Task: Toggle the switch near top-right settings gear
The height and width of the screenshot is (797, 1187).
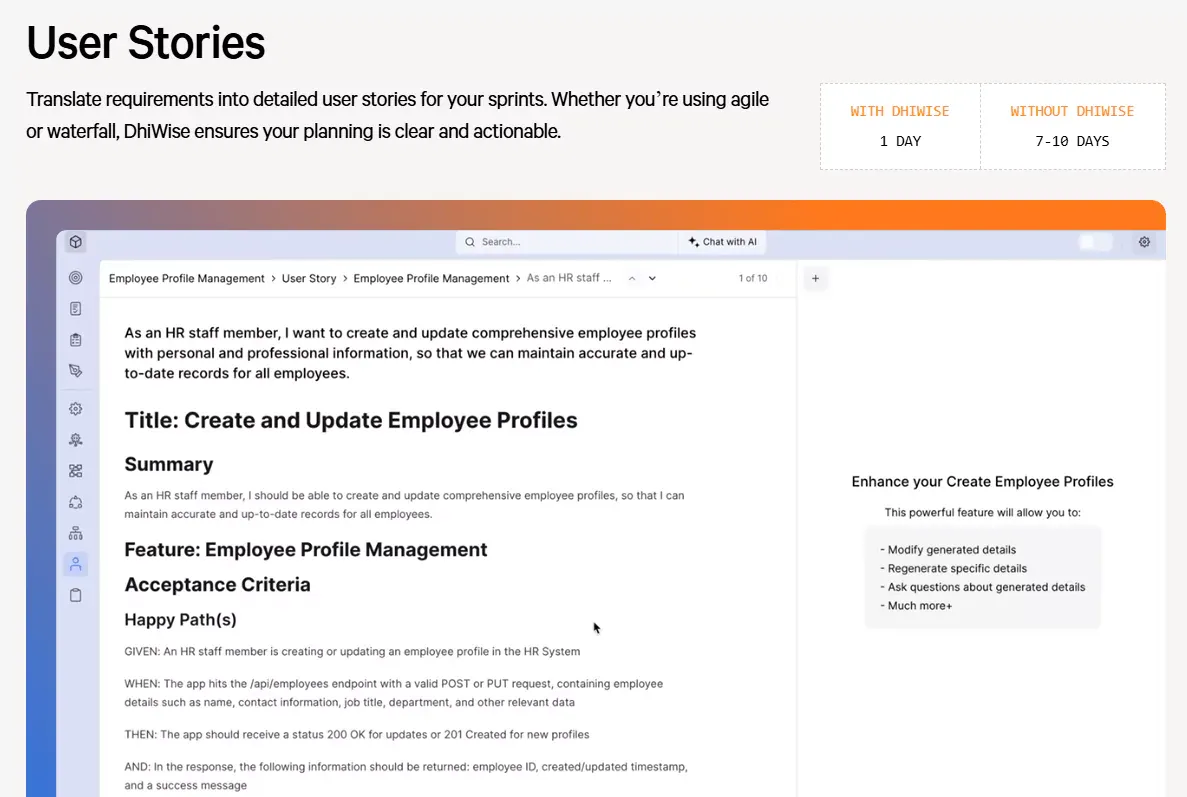Action: click(x=1095, y=242)
